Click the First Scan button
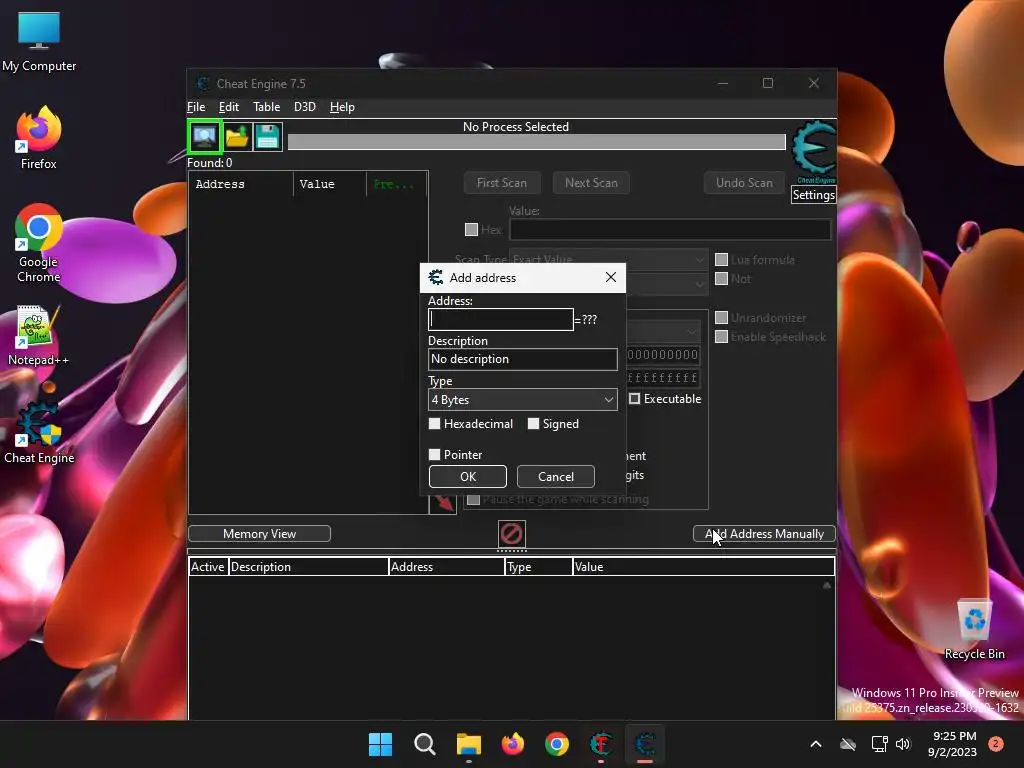 coord(502,183)
